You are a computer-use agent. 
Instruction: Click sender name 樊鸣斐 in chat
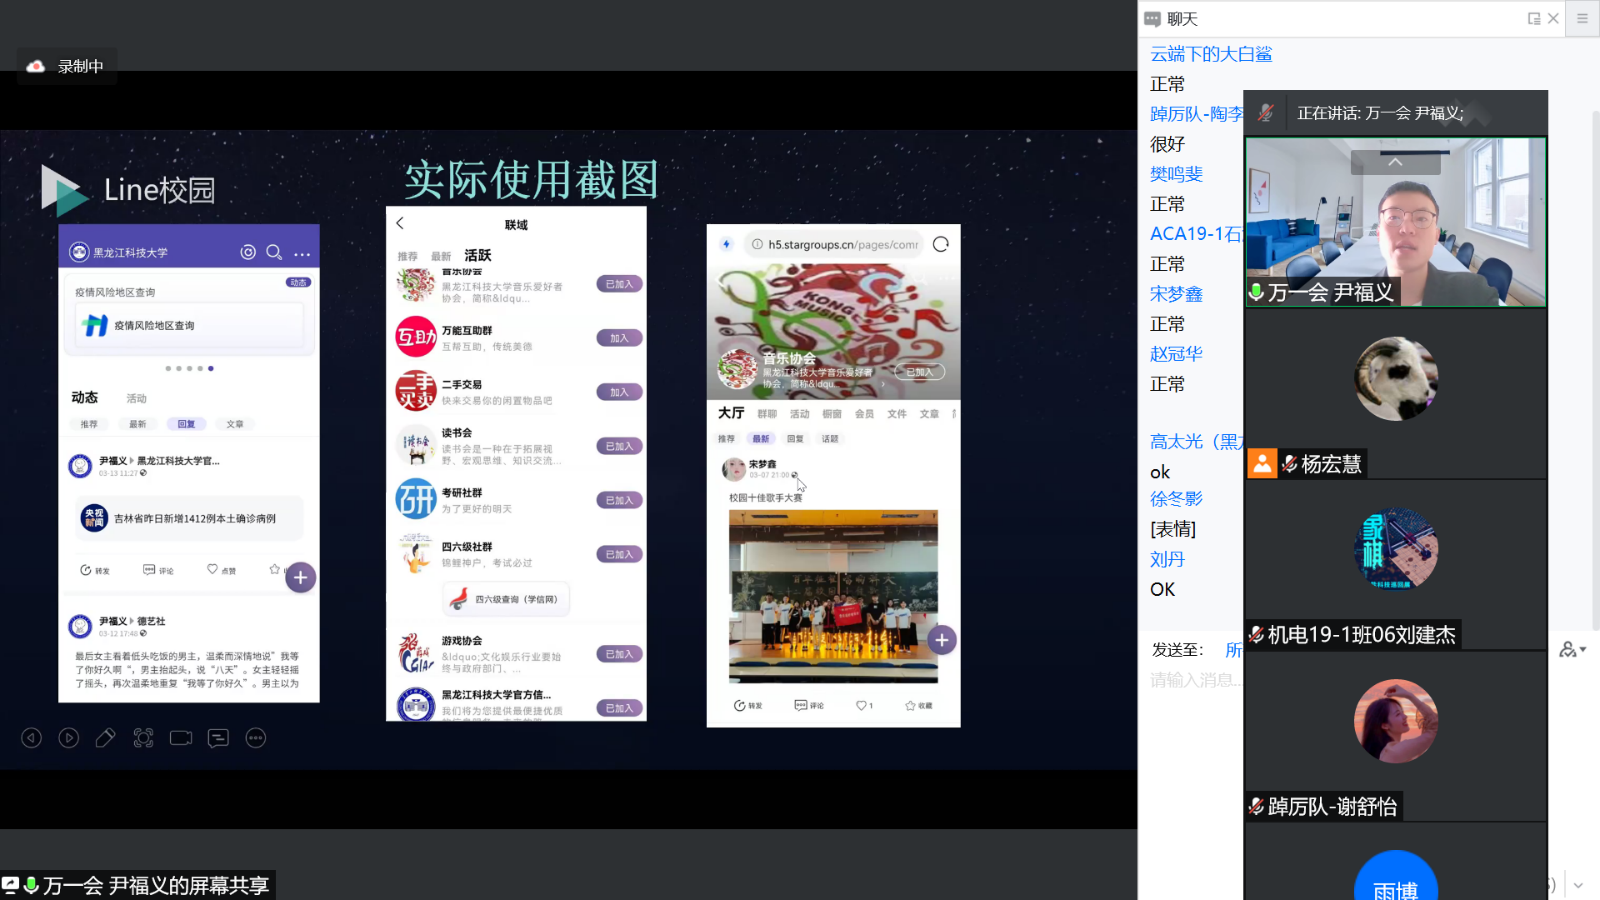pos(1176,174)
